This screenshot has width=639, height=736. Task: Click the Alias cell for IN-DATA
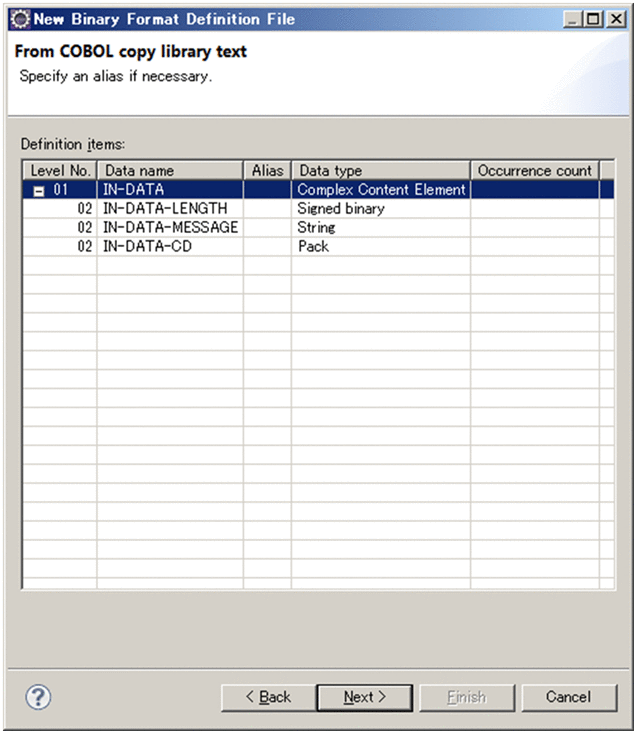tap(268, 189)
